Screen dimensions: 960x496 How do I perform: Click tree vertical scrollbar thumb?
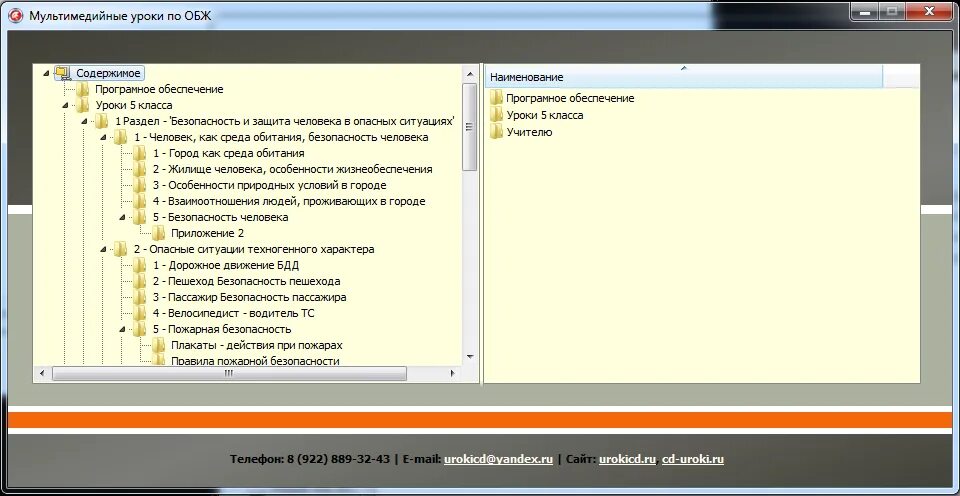click(470, 127)
